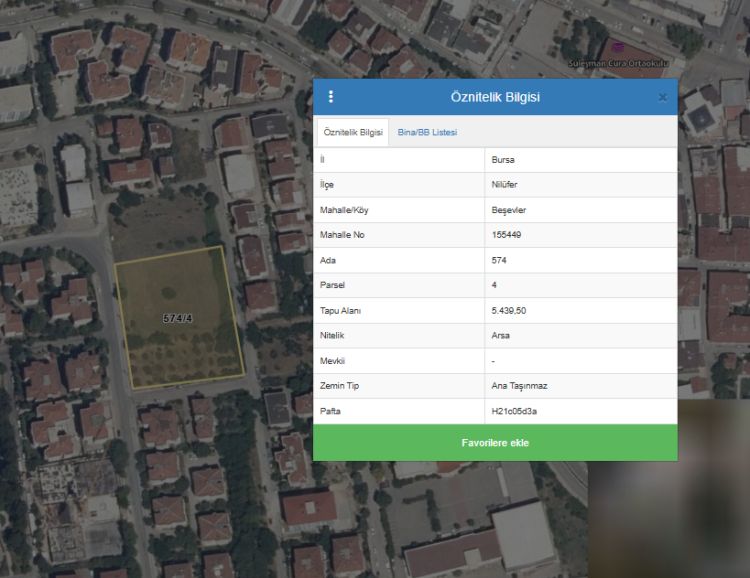The width and height of the screenshot is (750, 578).
Task: Open the three-dot options menu in panel header
Action: click(331, 97)
